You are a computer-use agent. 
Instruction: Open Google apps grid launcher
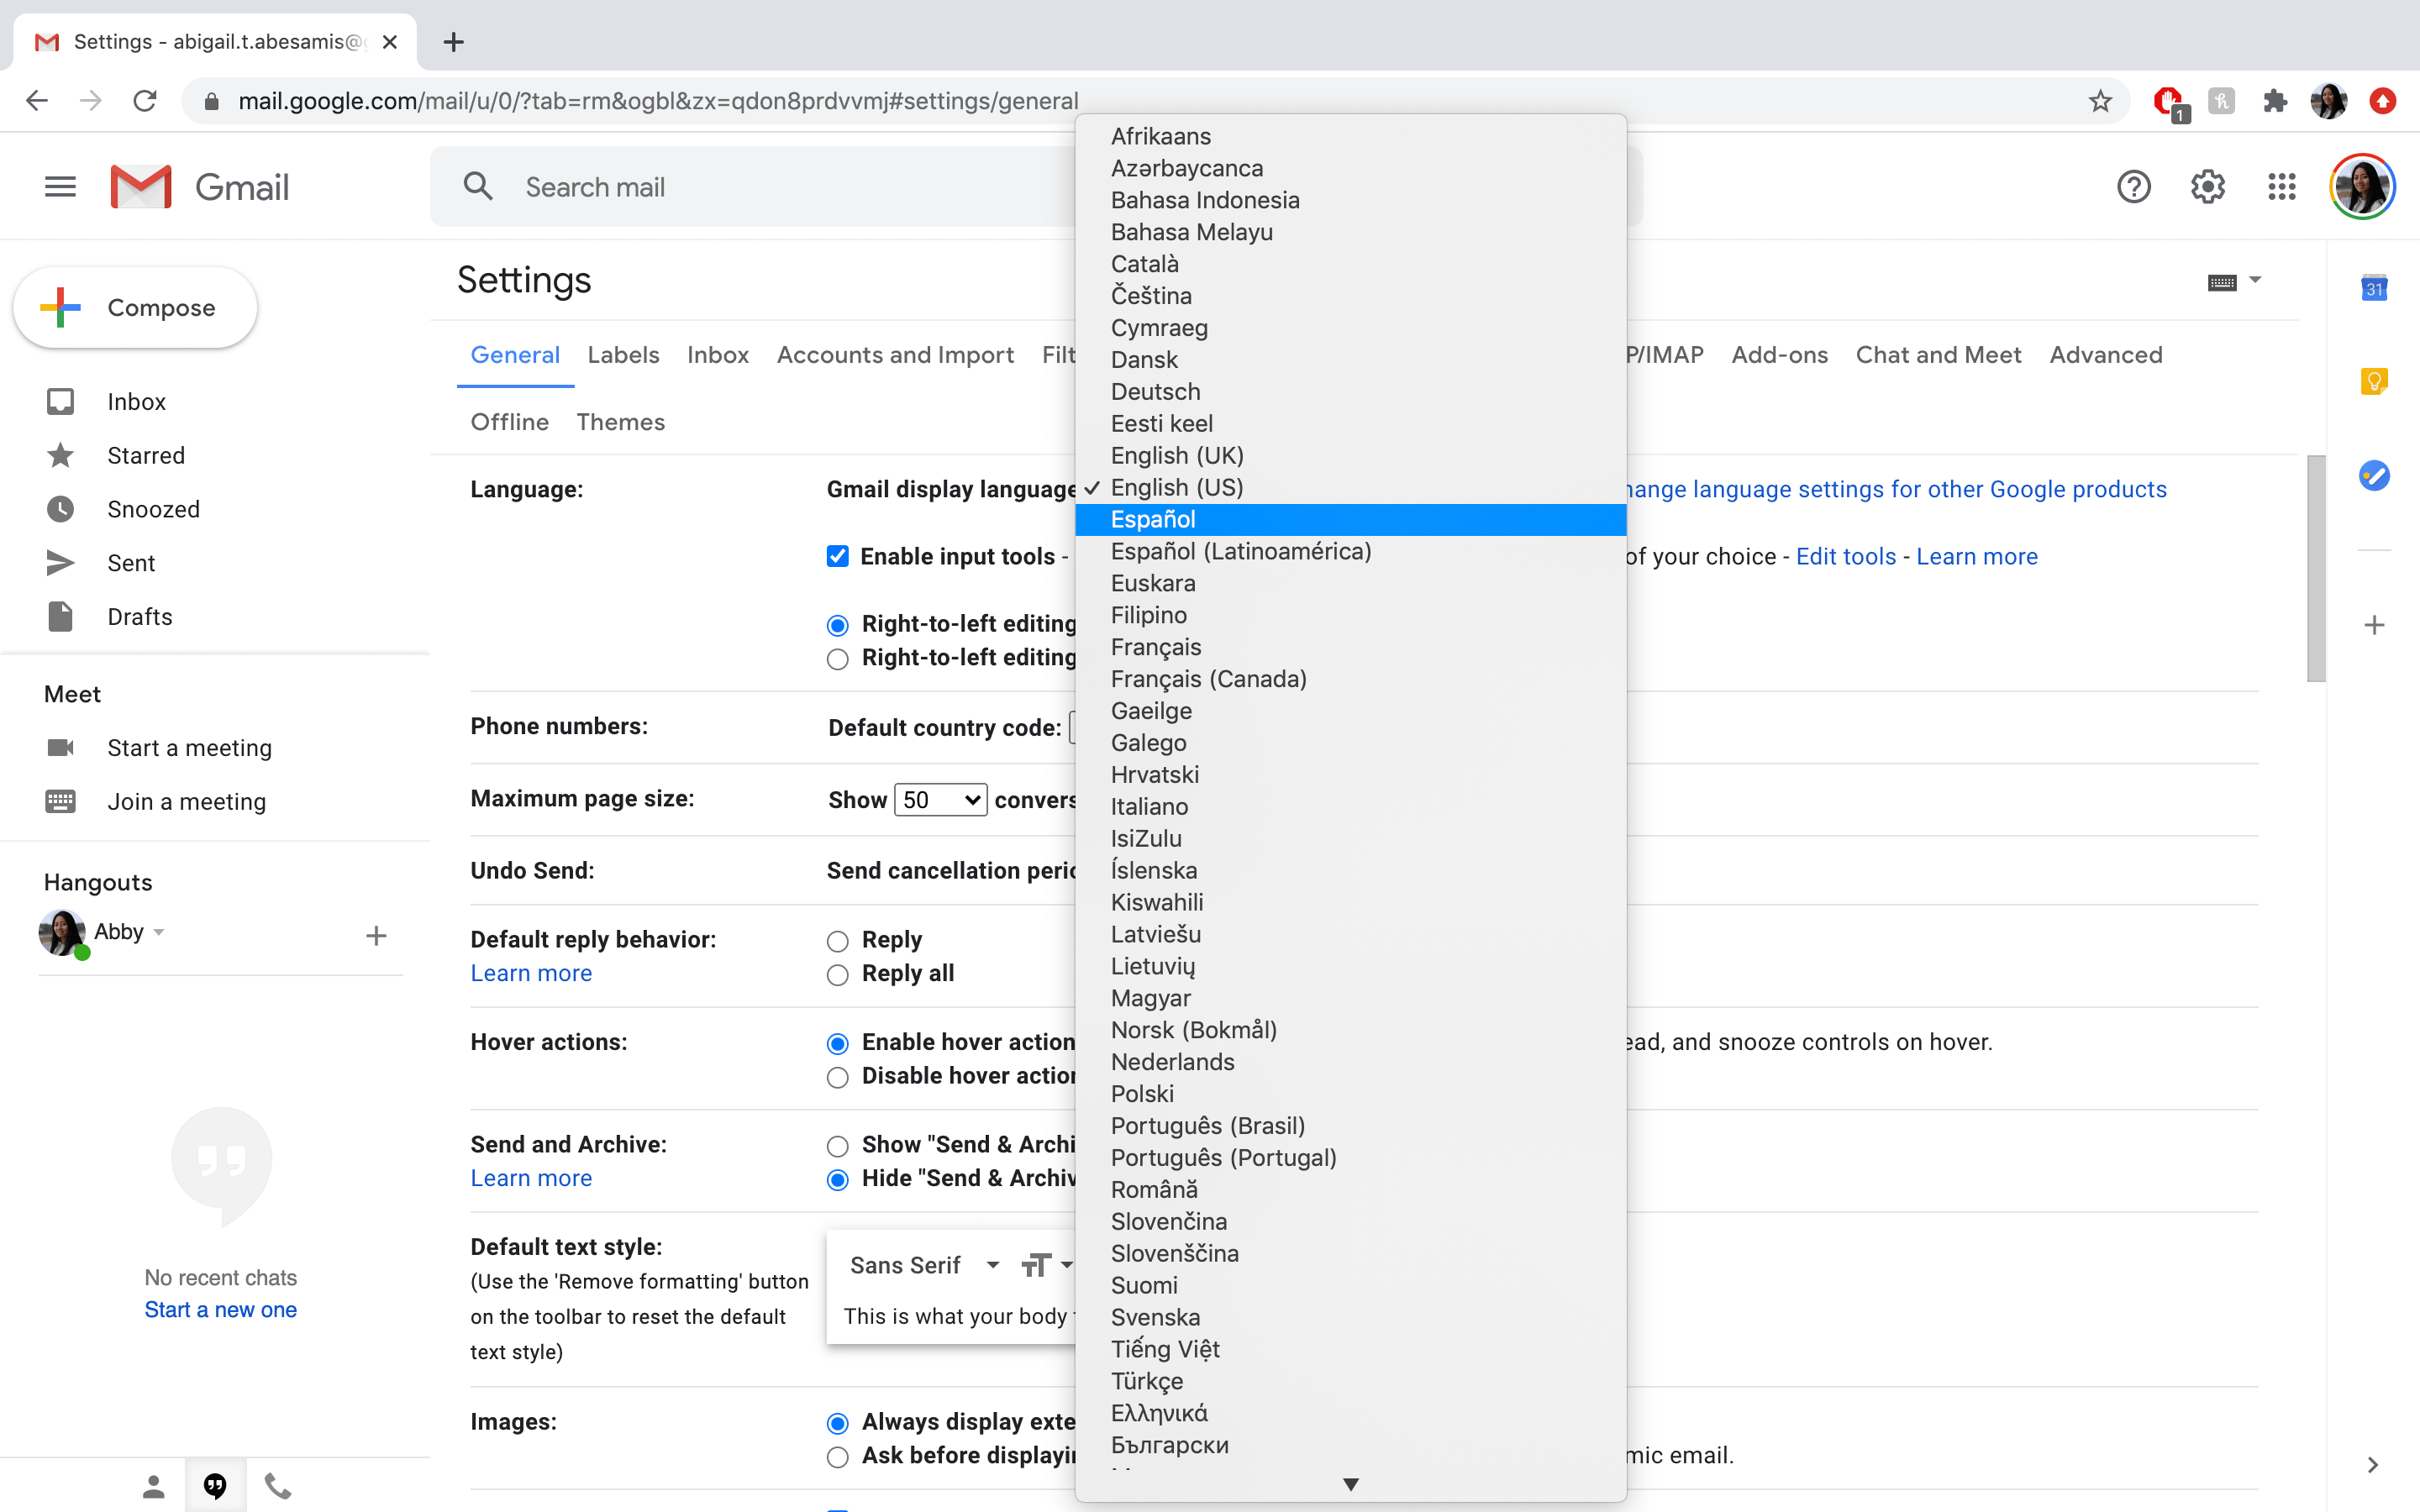tap(2281, 187)
